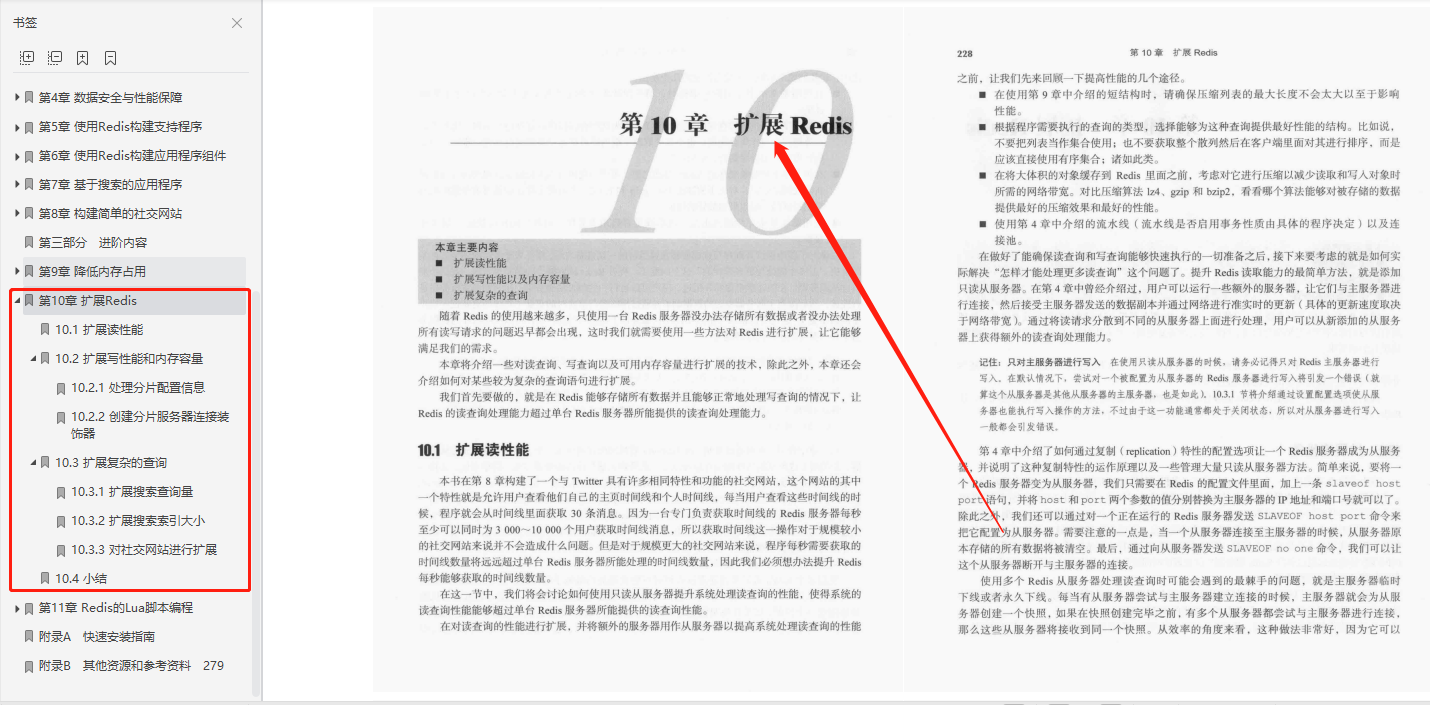Click bookmark icon beside 第9章 降低内存占用
This screenshot has height=705, width=1430.
[x=29, y=272]
